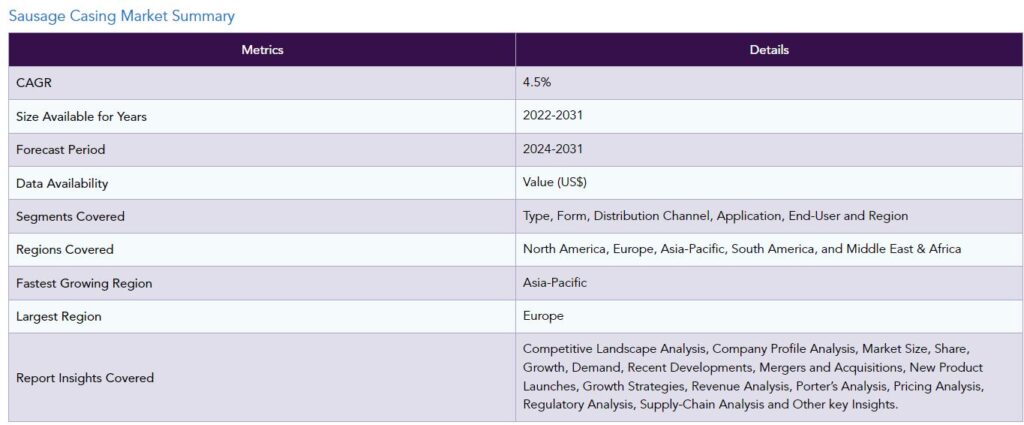Screen dimensions: 1024x425
Task: Select the Report Insights Covered label
Action: click(x=85, y=378)
